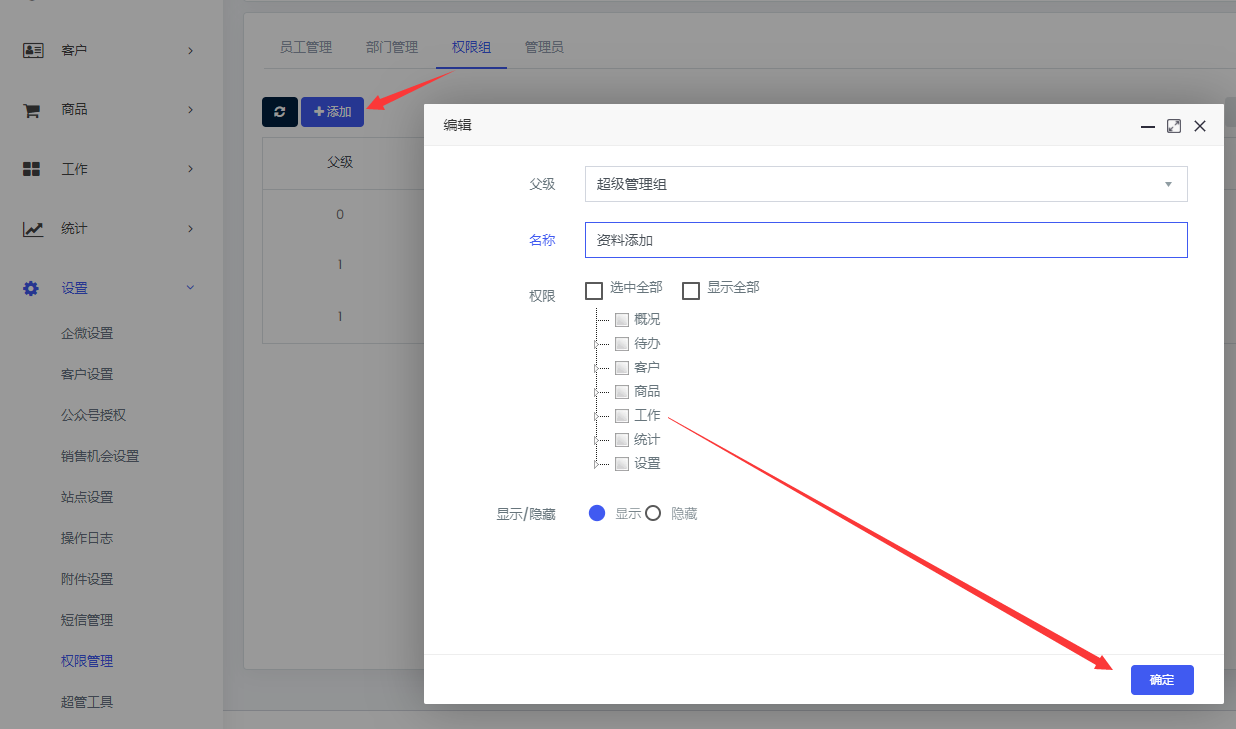This screenshot has width=1236, height=729.
Task: Check the 选中全部 checkbox
Action: click(594, 291)
